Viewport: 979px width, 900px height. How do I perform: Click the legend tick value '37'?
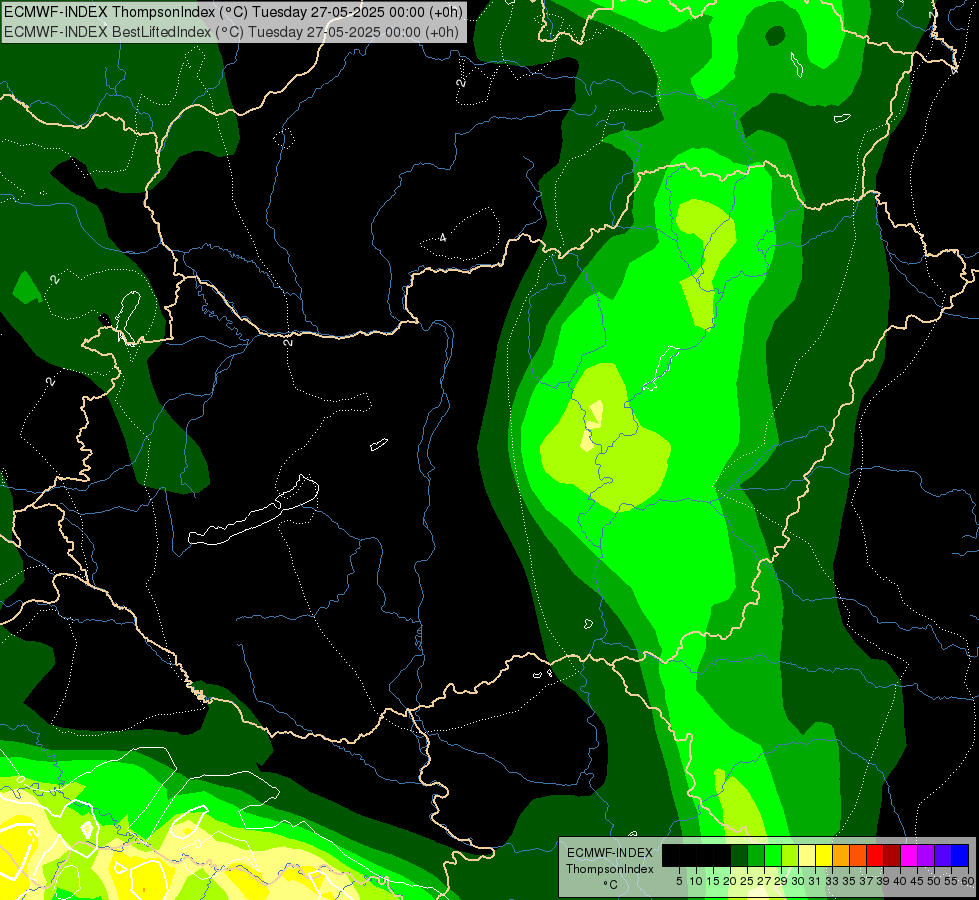[867, 881]
